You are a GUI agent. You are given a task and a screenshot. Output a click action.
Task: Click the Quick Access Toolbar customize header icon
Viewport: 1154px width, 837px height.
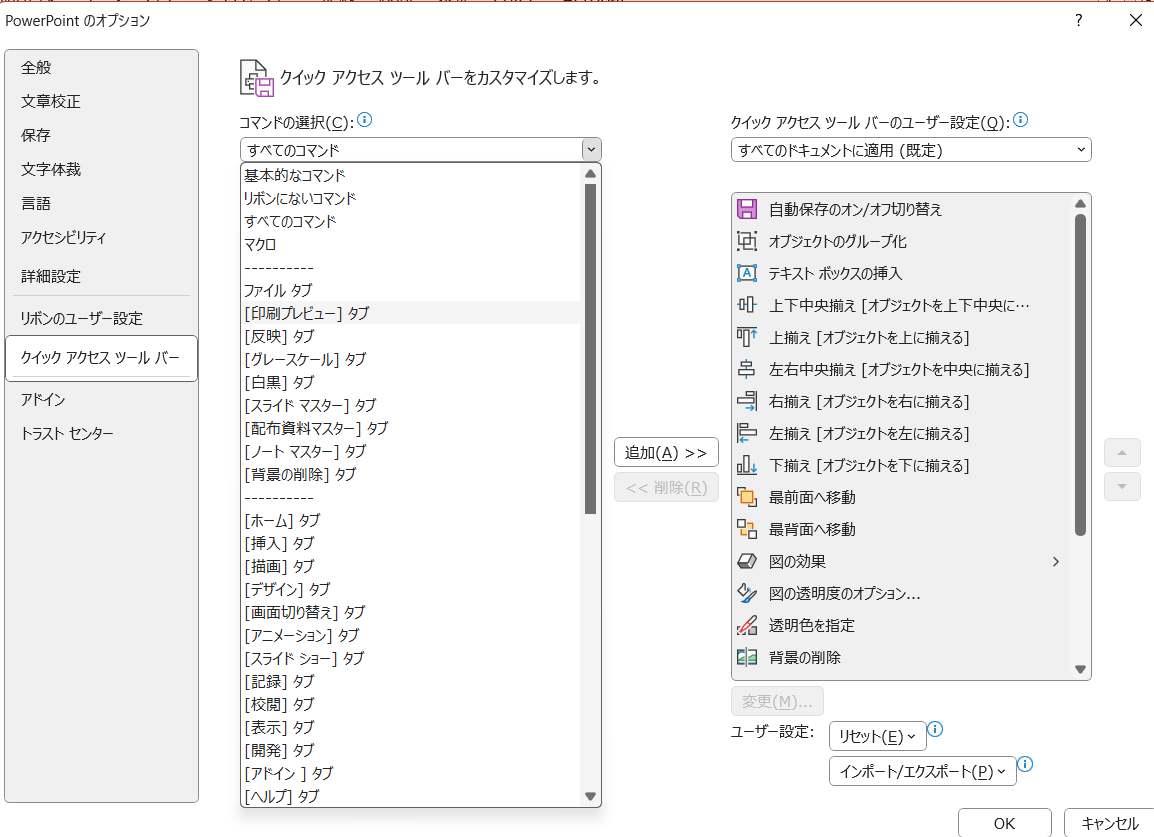coord(256,78)
